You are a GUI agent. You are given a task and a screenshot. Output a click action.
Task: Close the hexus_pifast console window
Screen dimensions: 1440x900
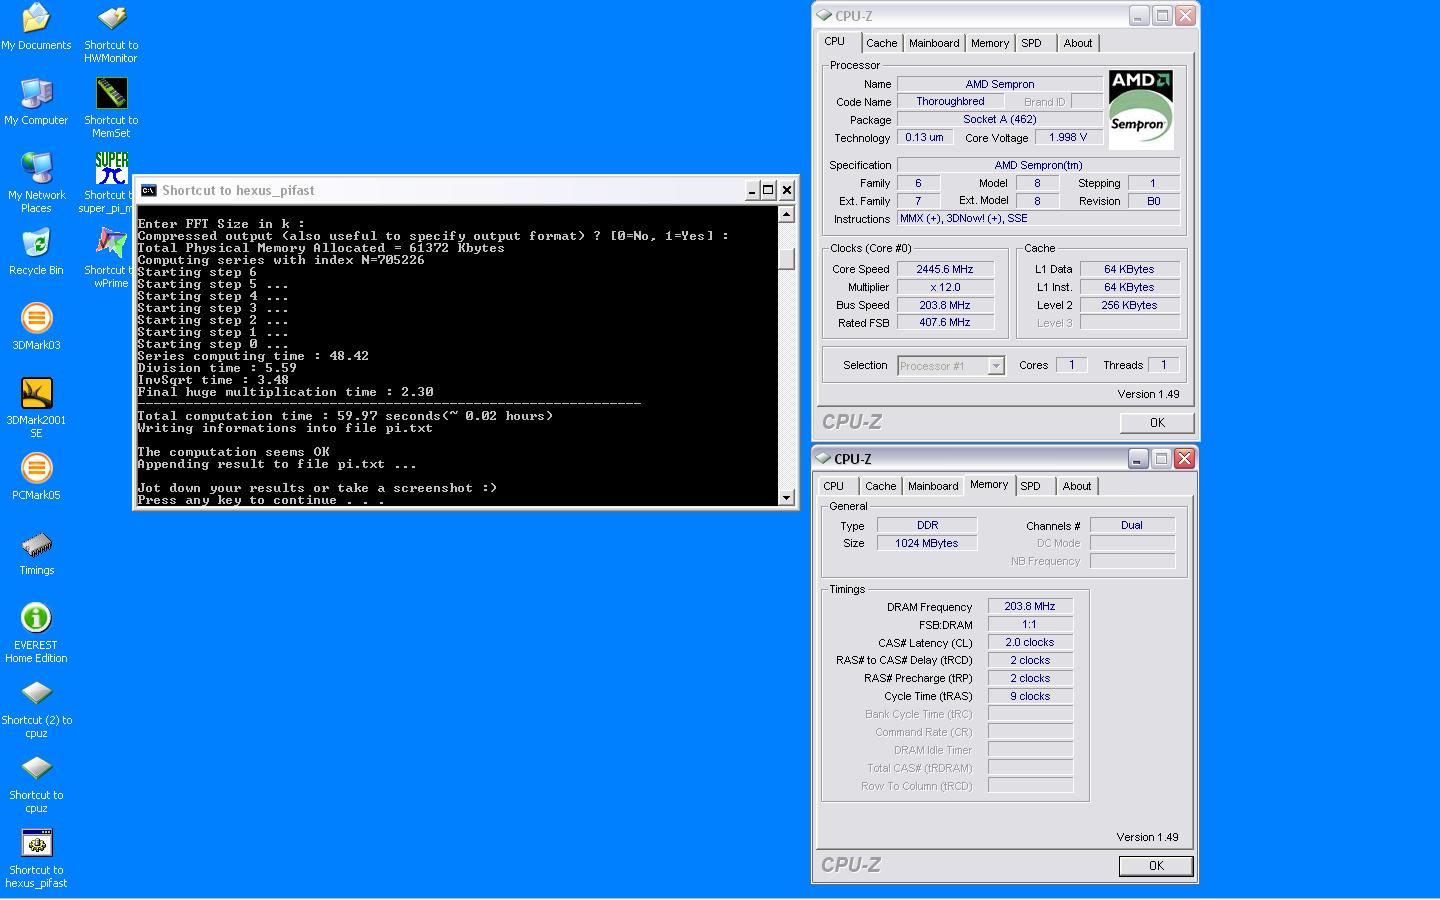[x=787, y=190]
